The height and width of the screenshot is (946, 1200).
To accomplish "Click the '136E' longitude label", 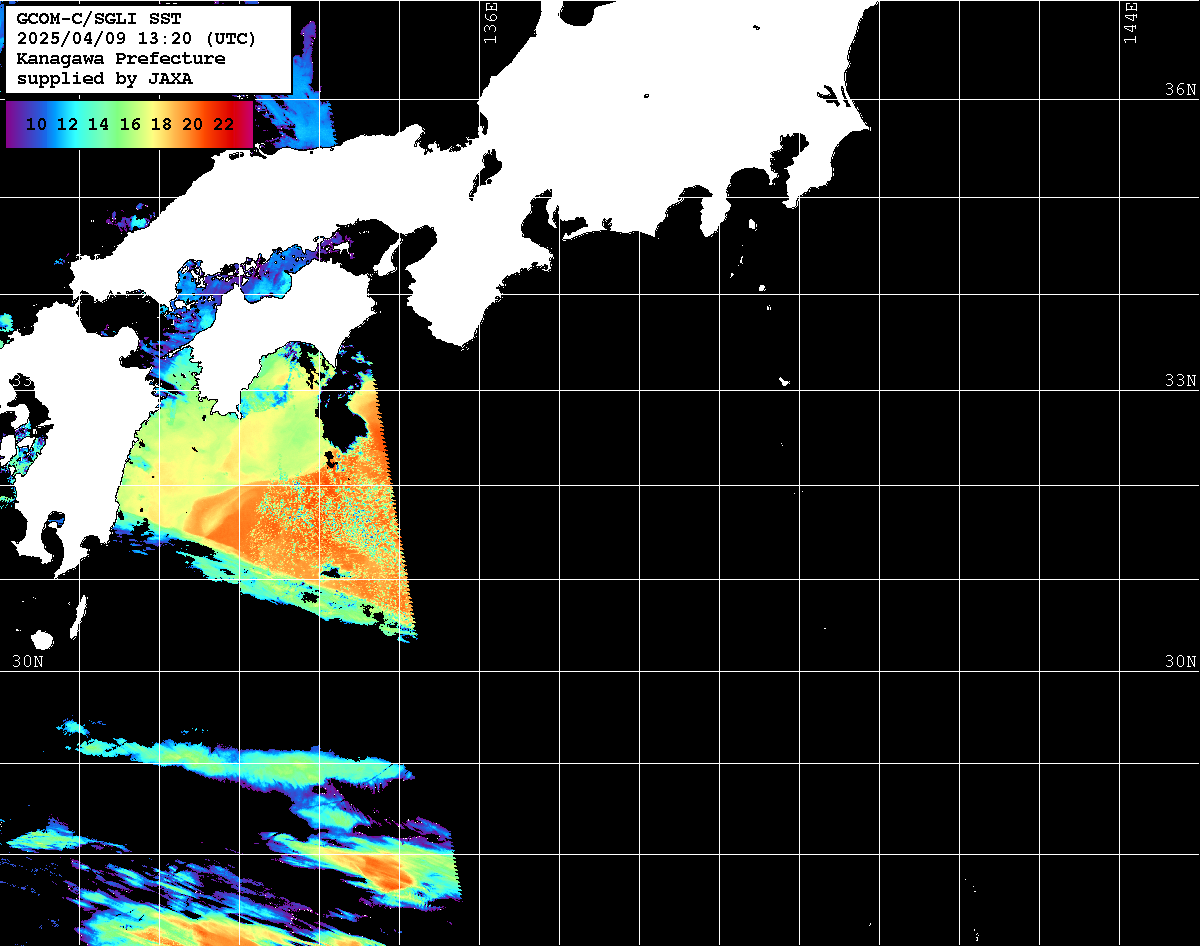I will (x=490, y=22).
